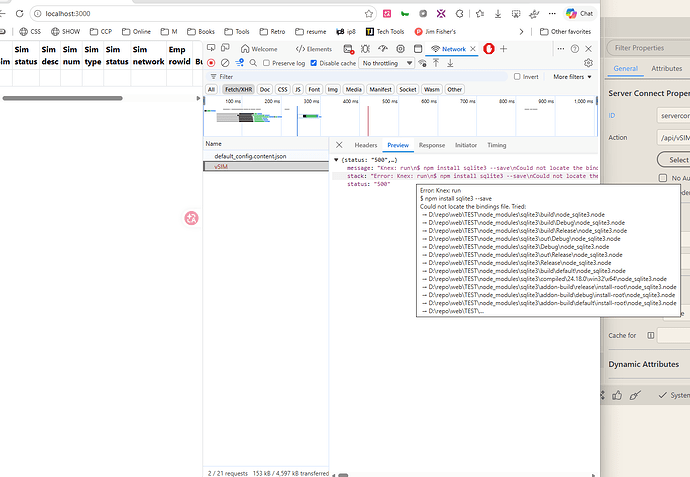Click the favorite star in the address bar
The height and width of the screenshot is (477, 690).
[x=369, y=14]
